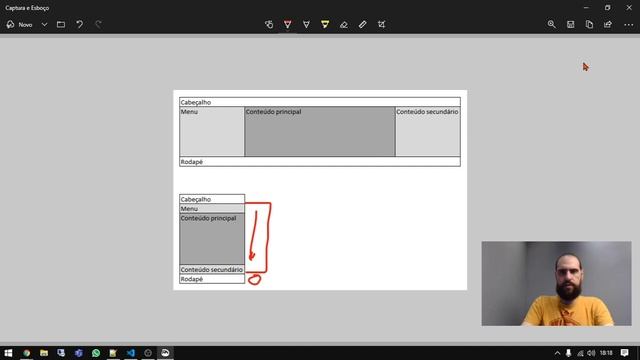This screenshot has width=640, height=360.
Task: Restore down the Captura e Esboço window
Action: pos(607,8)
